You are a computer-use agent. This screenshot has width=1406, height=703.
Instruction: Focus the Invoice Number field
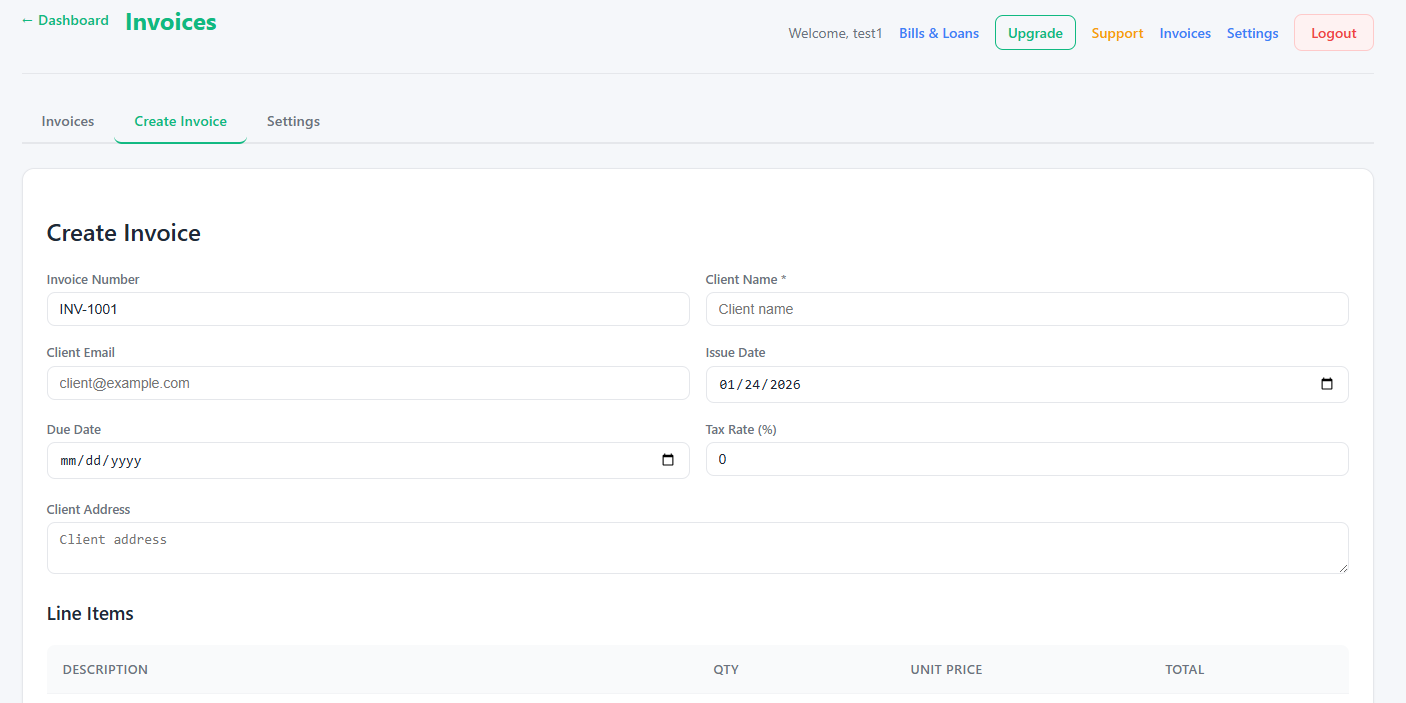pyautogui.click(x=368, y=309)
